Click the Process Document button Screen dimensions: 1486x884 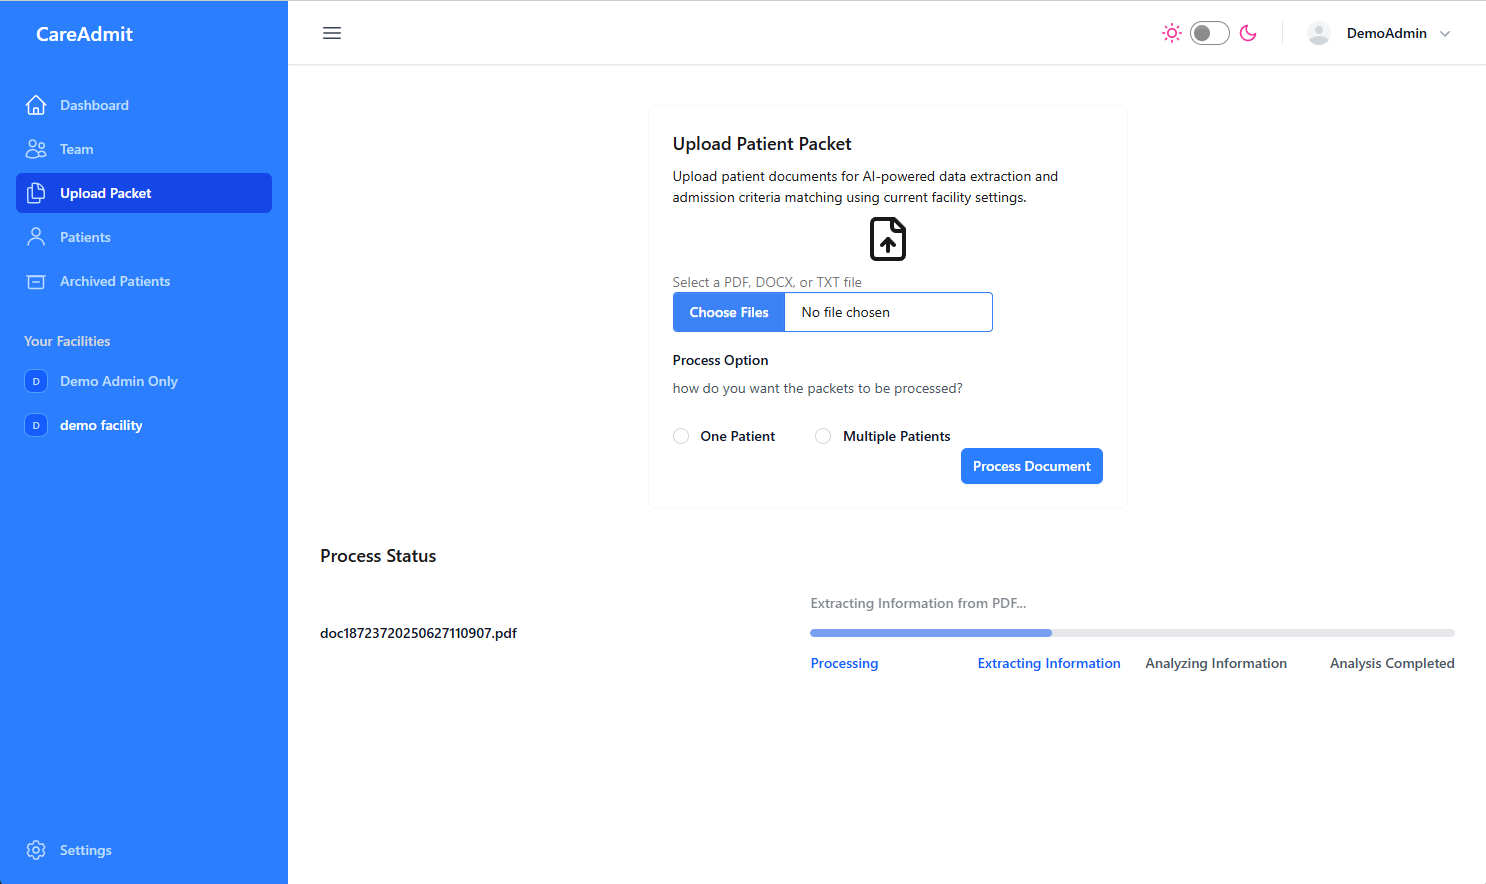click(x=1031, y=466)
